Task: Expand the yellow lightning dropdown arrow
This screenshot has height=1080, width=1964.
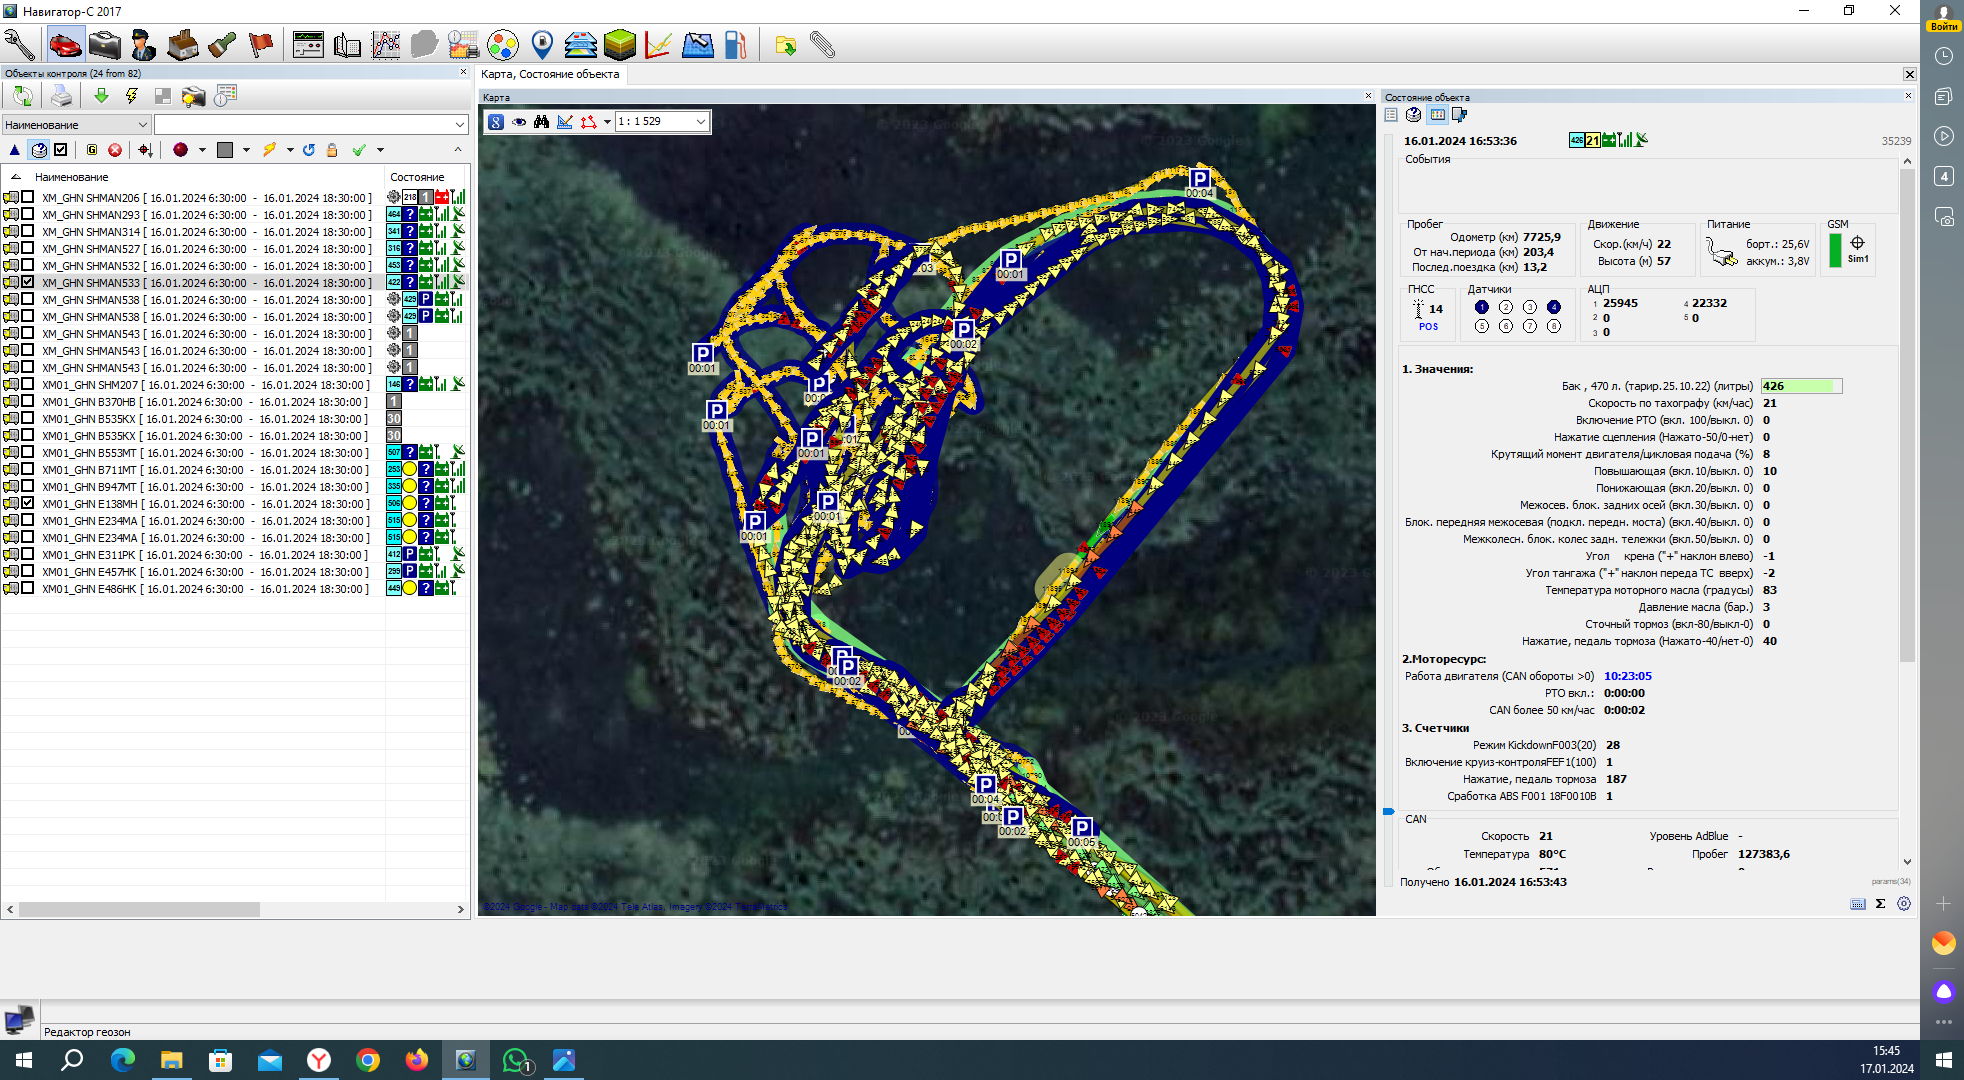Action: 290,150
